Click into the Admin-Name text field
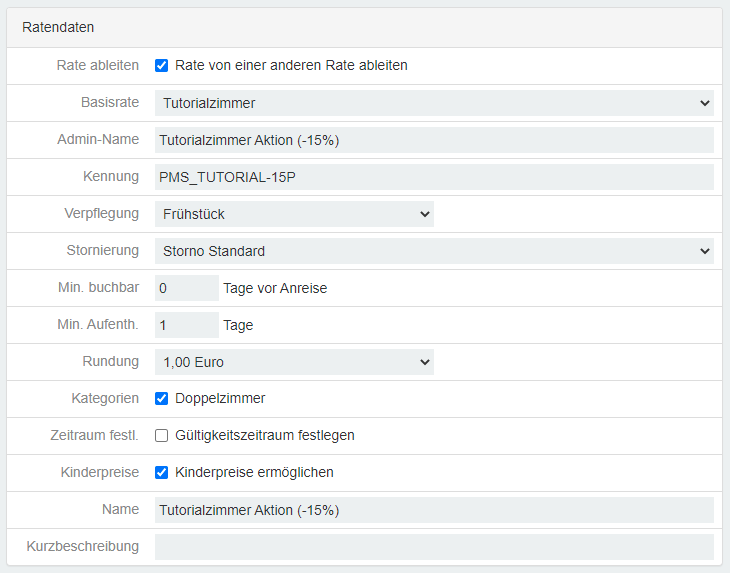The height and width of the screenshot is (573, 730). click(x=433, y=140)
